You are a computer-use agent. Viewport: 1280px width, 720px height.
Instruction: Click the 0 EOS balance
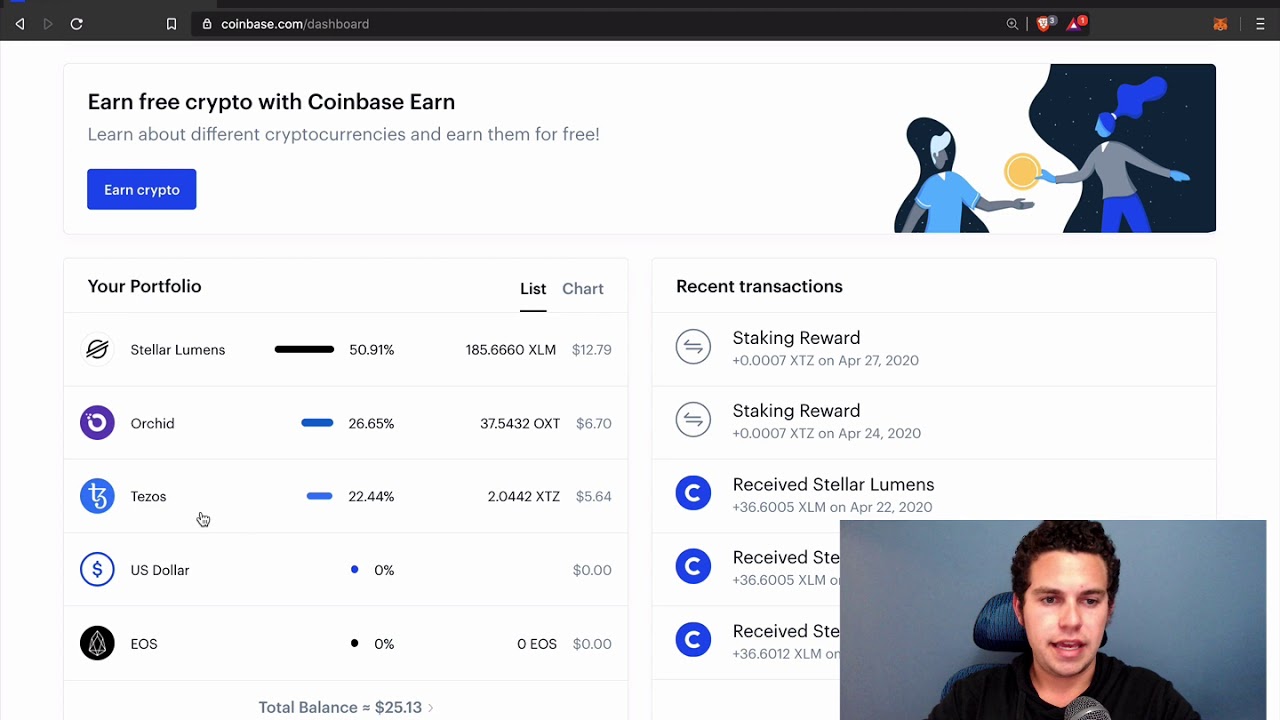[x=537, y=644]
